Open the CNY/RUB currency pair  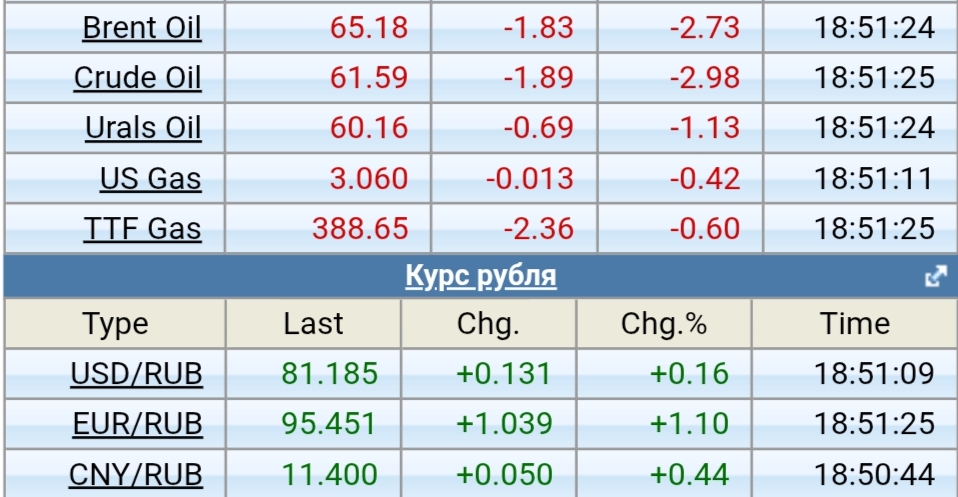(x=135, y=473)
